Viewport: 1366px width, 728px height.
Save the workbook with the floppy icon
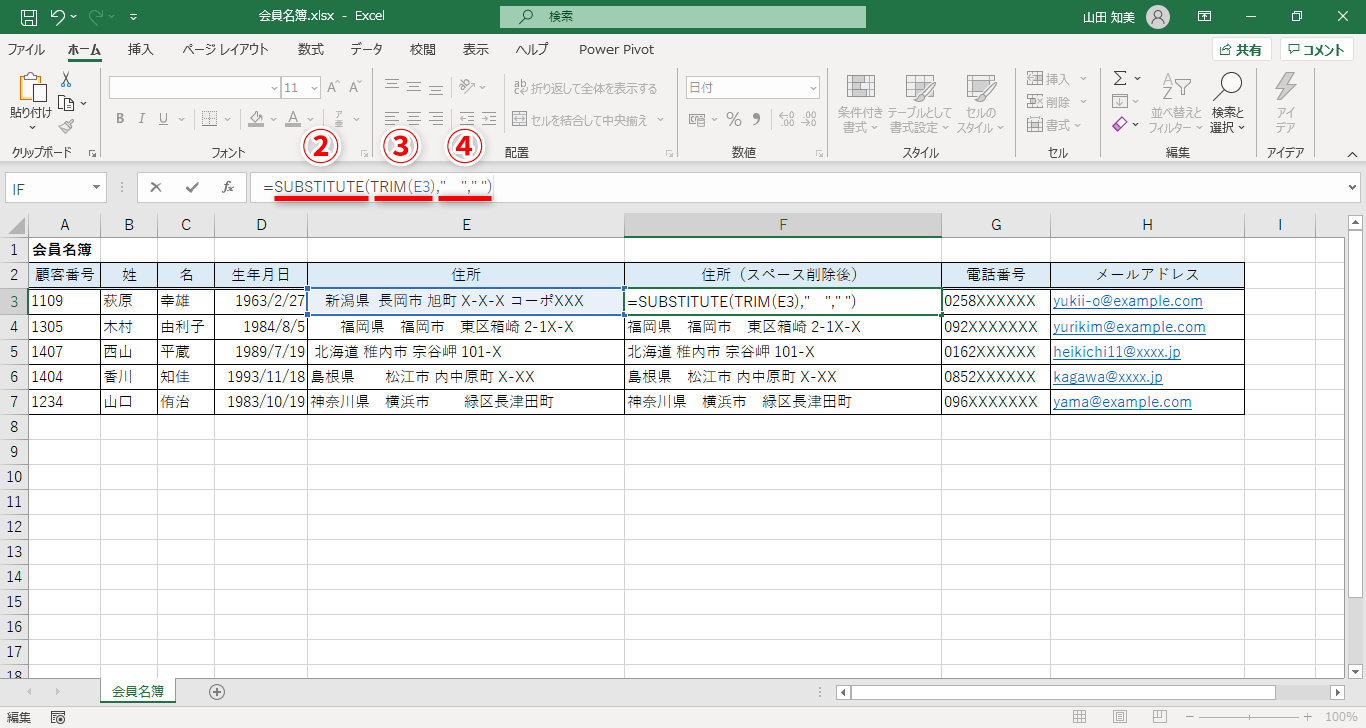pos(29,17)
